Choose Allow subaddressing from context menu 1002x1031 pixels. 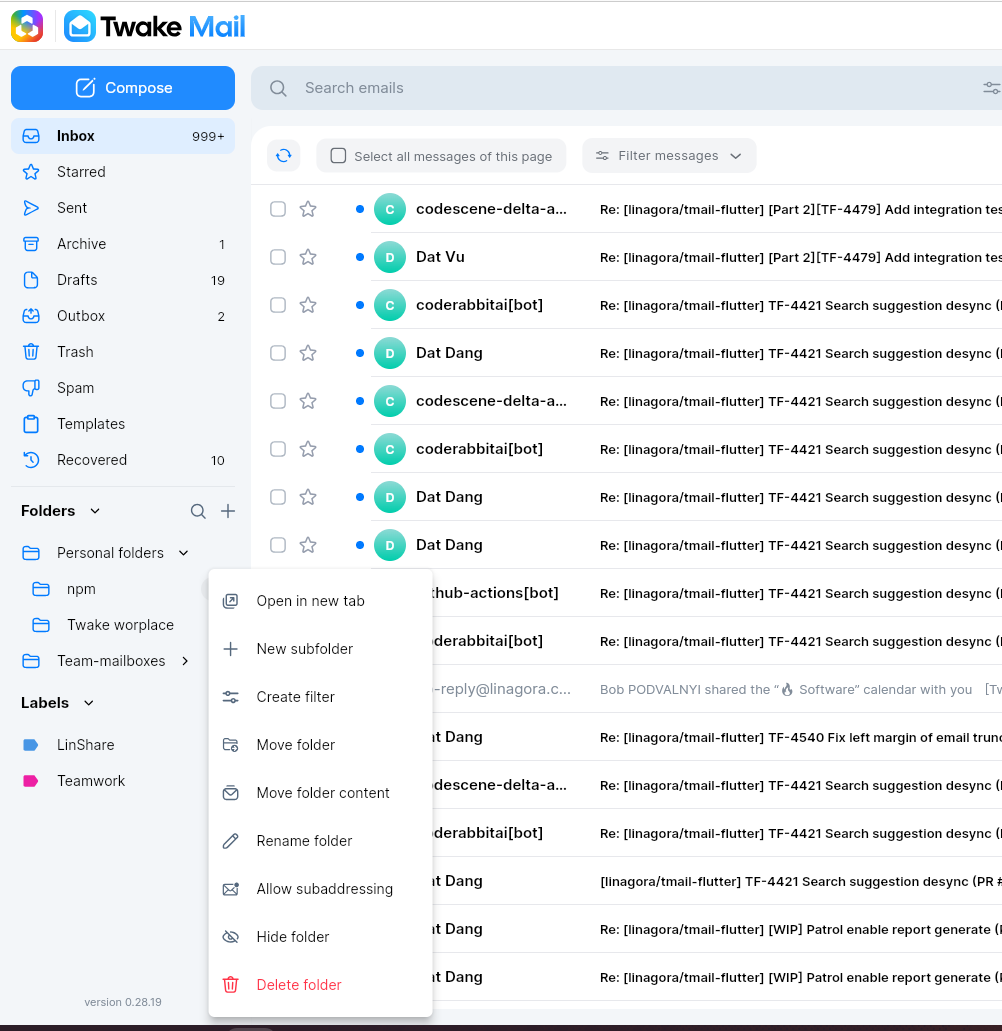(320, 889)
